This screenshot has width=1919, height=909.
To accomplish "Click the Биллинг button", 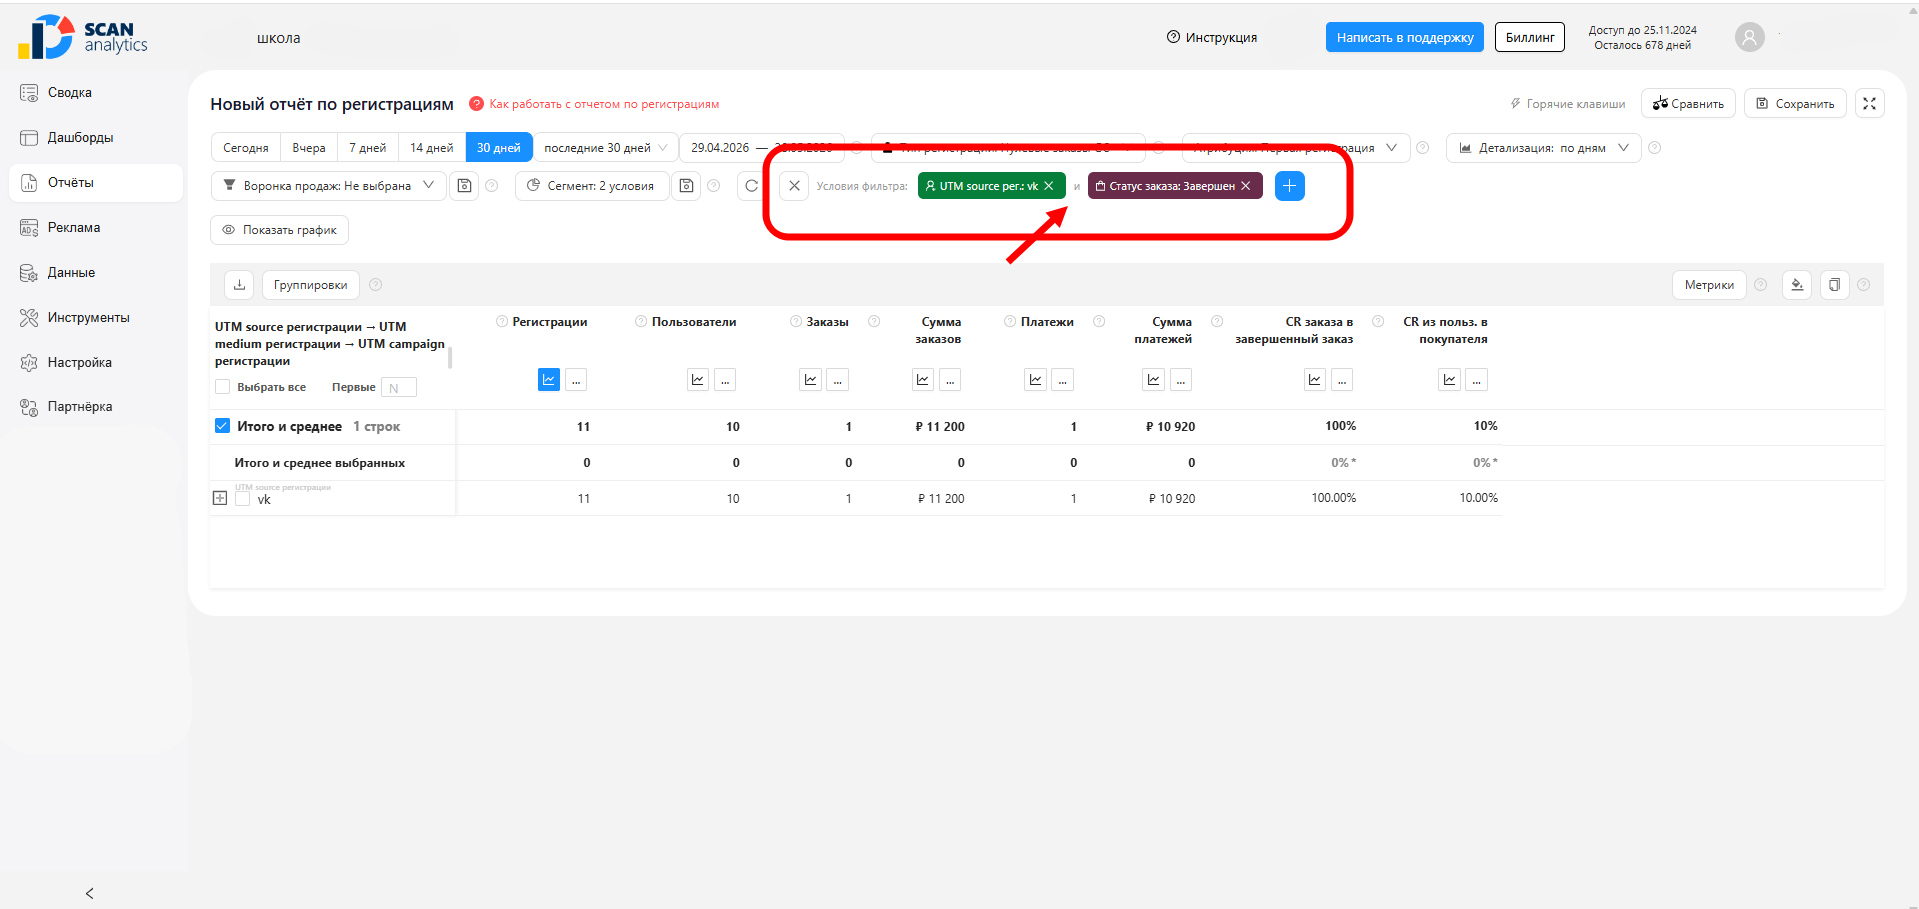I will [x=1530, y=38].
